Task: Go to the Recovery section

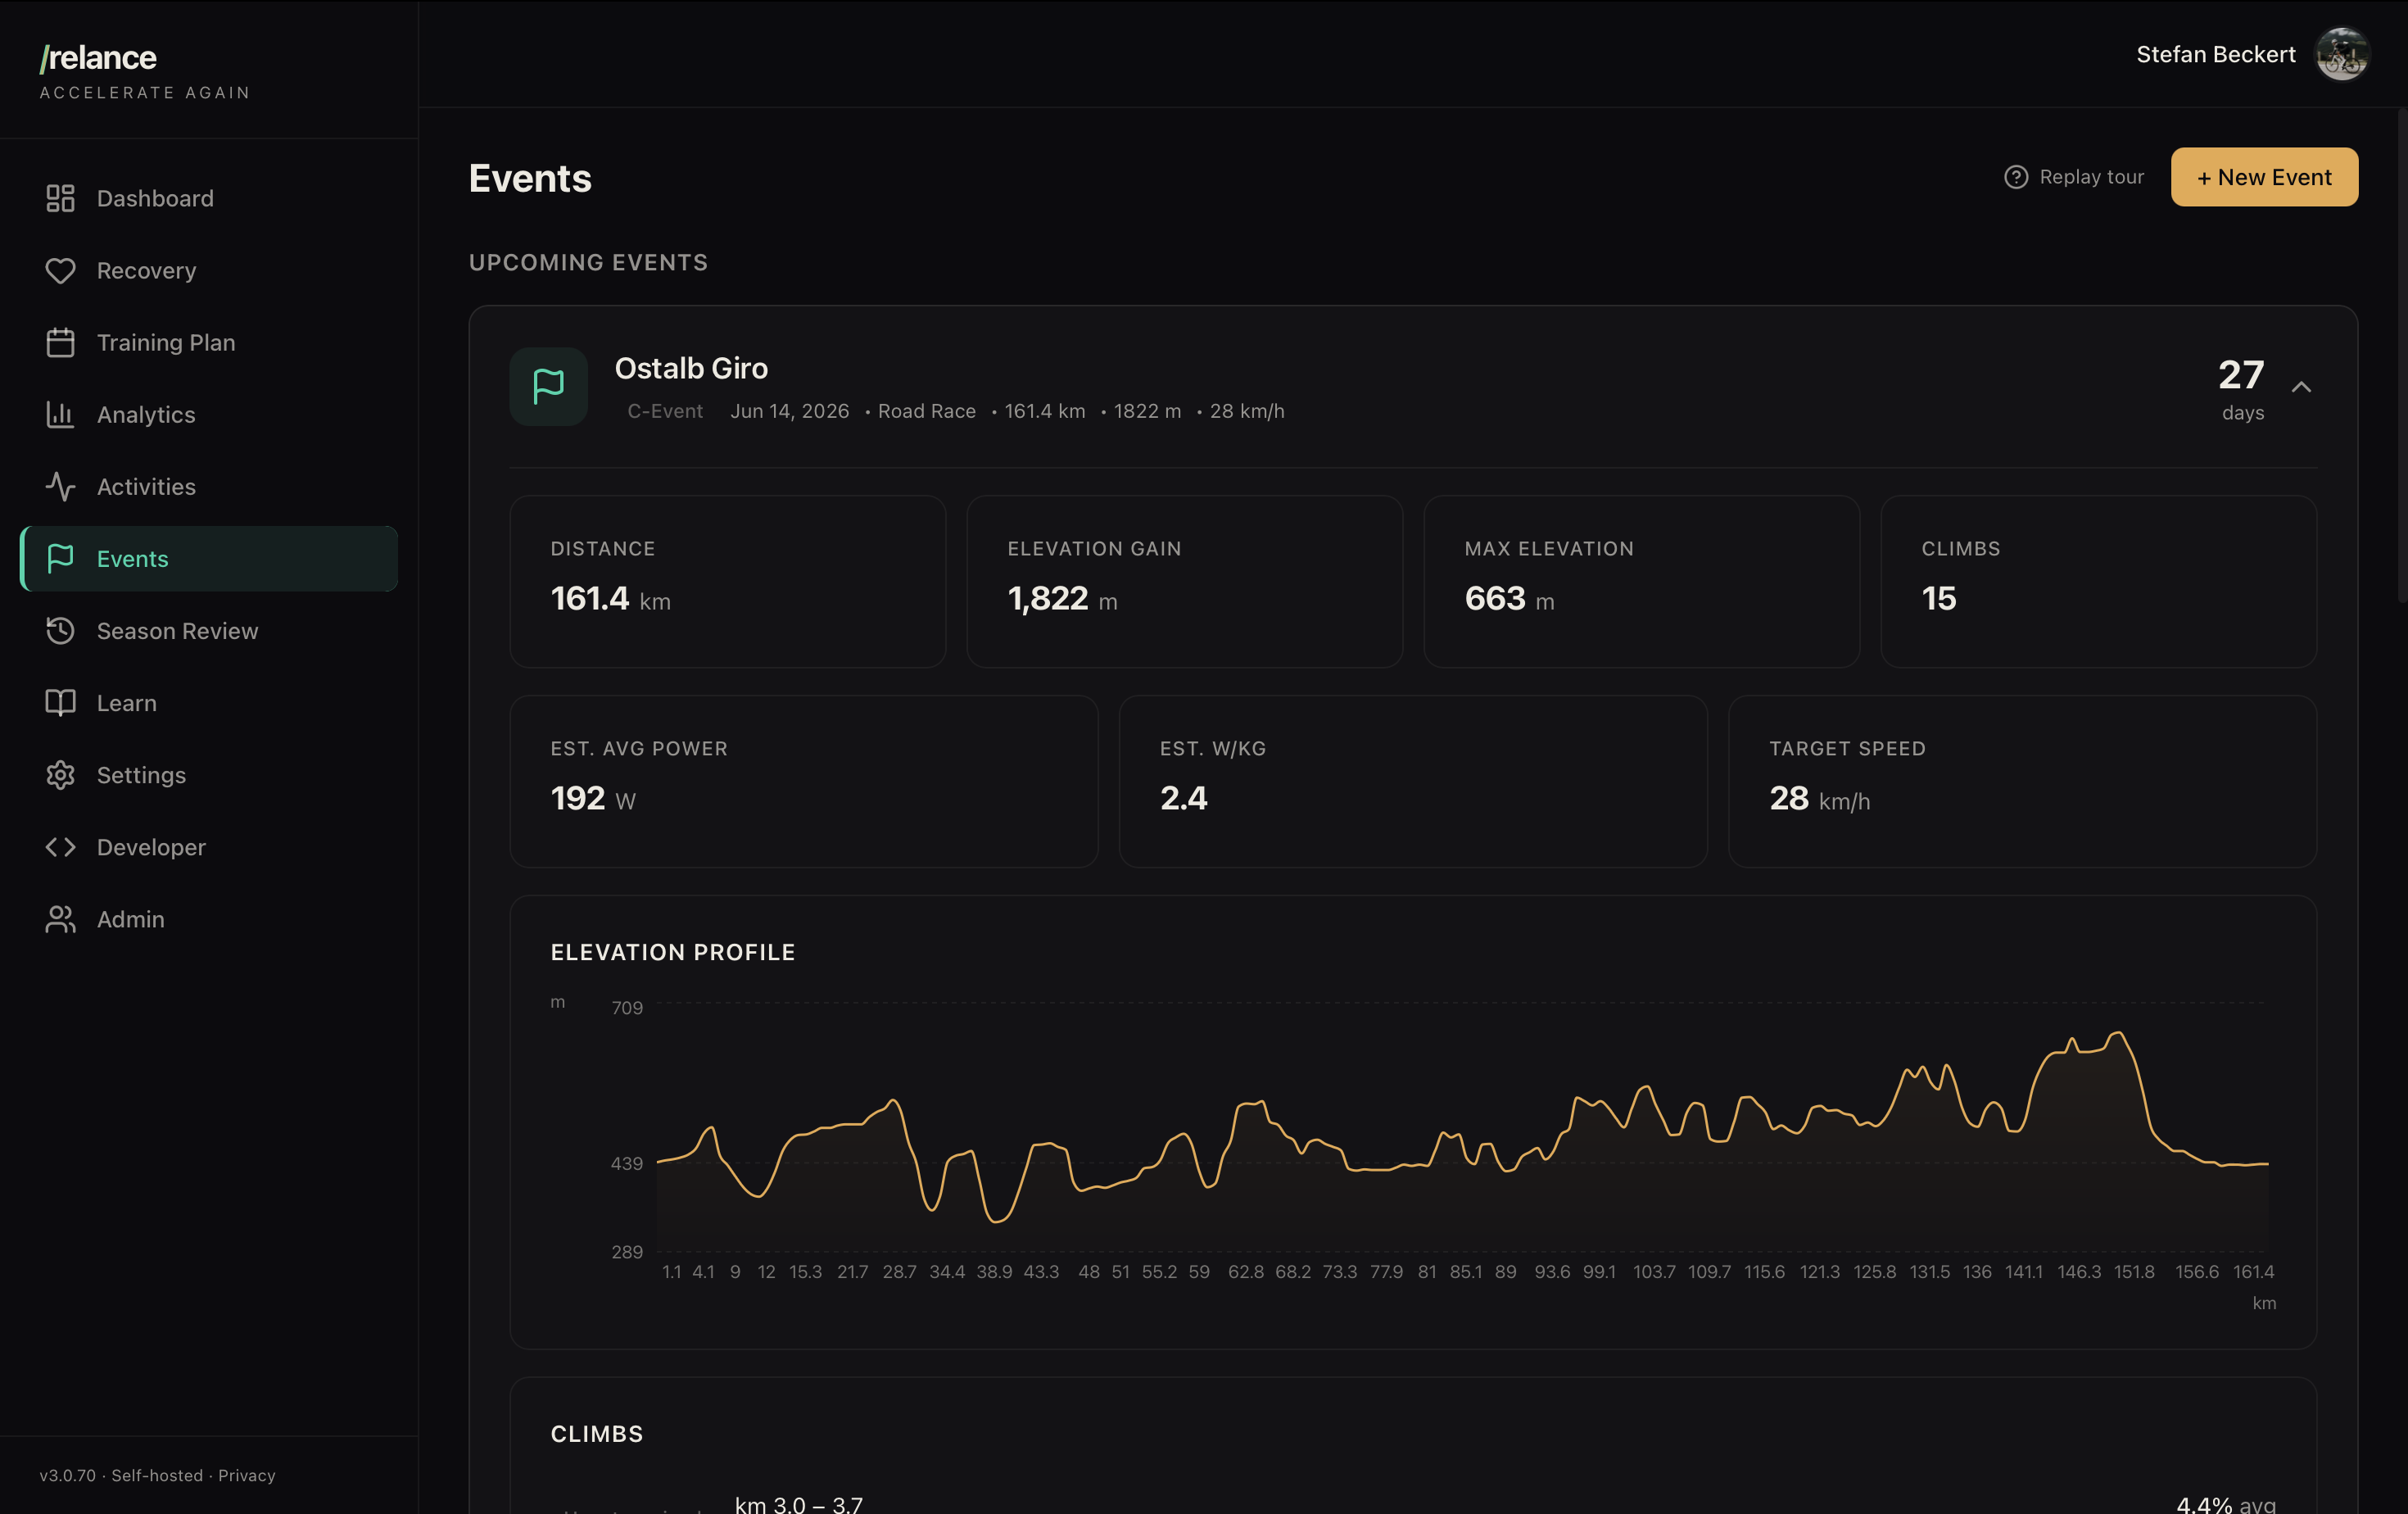Action: pyautogui.click(x=208, y=270)
